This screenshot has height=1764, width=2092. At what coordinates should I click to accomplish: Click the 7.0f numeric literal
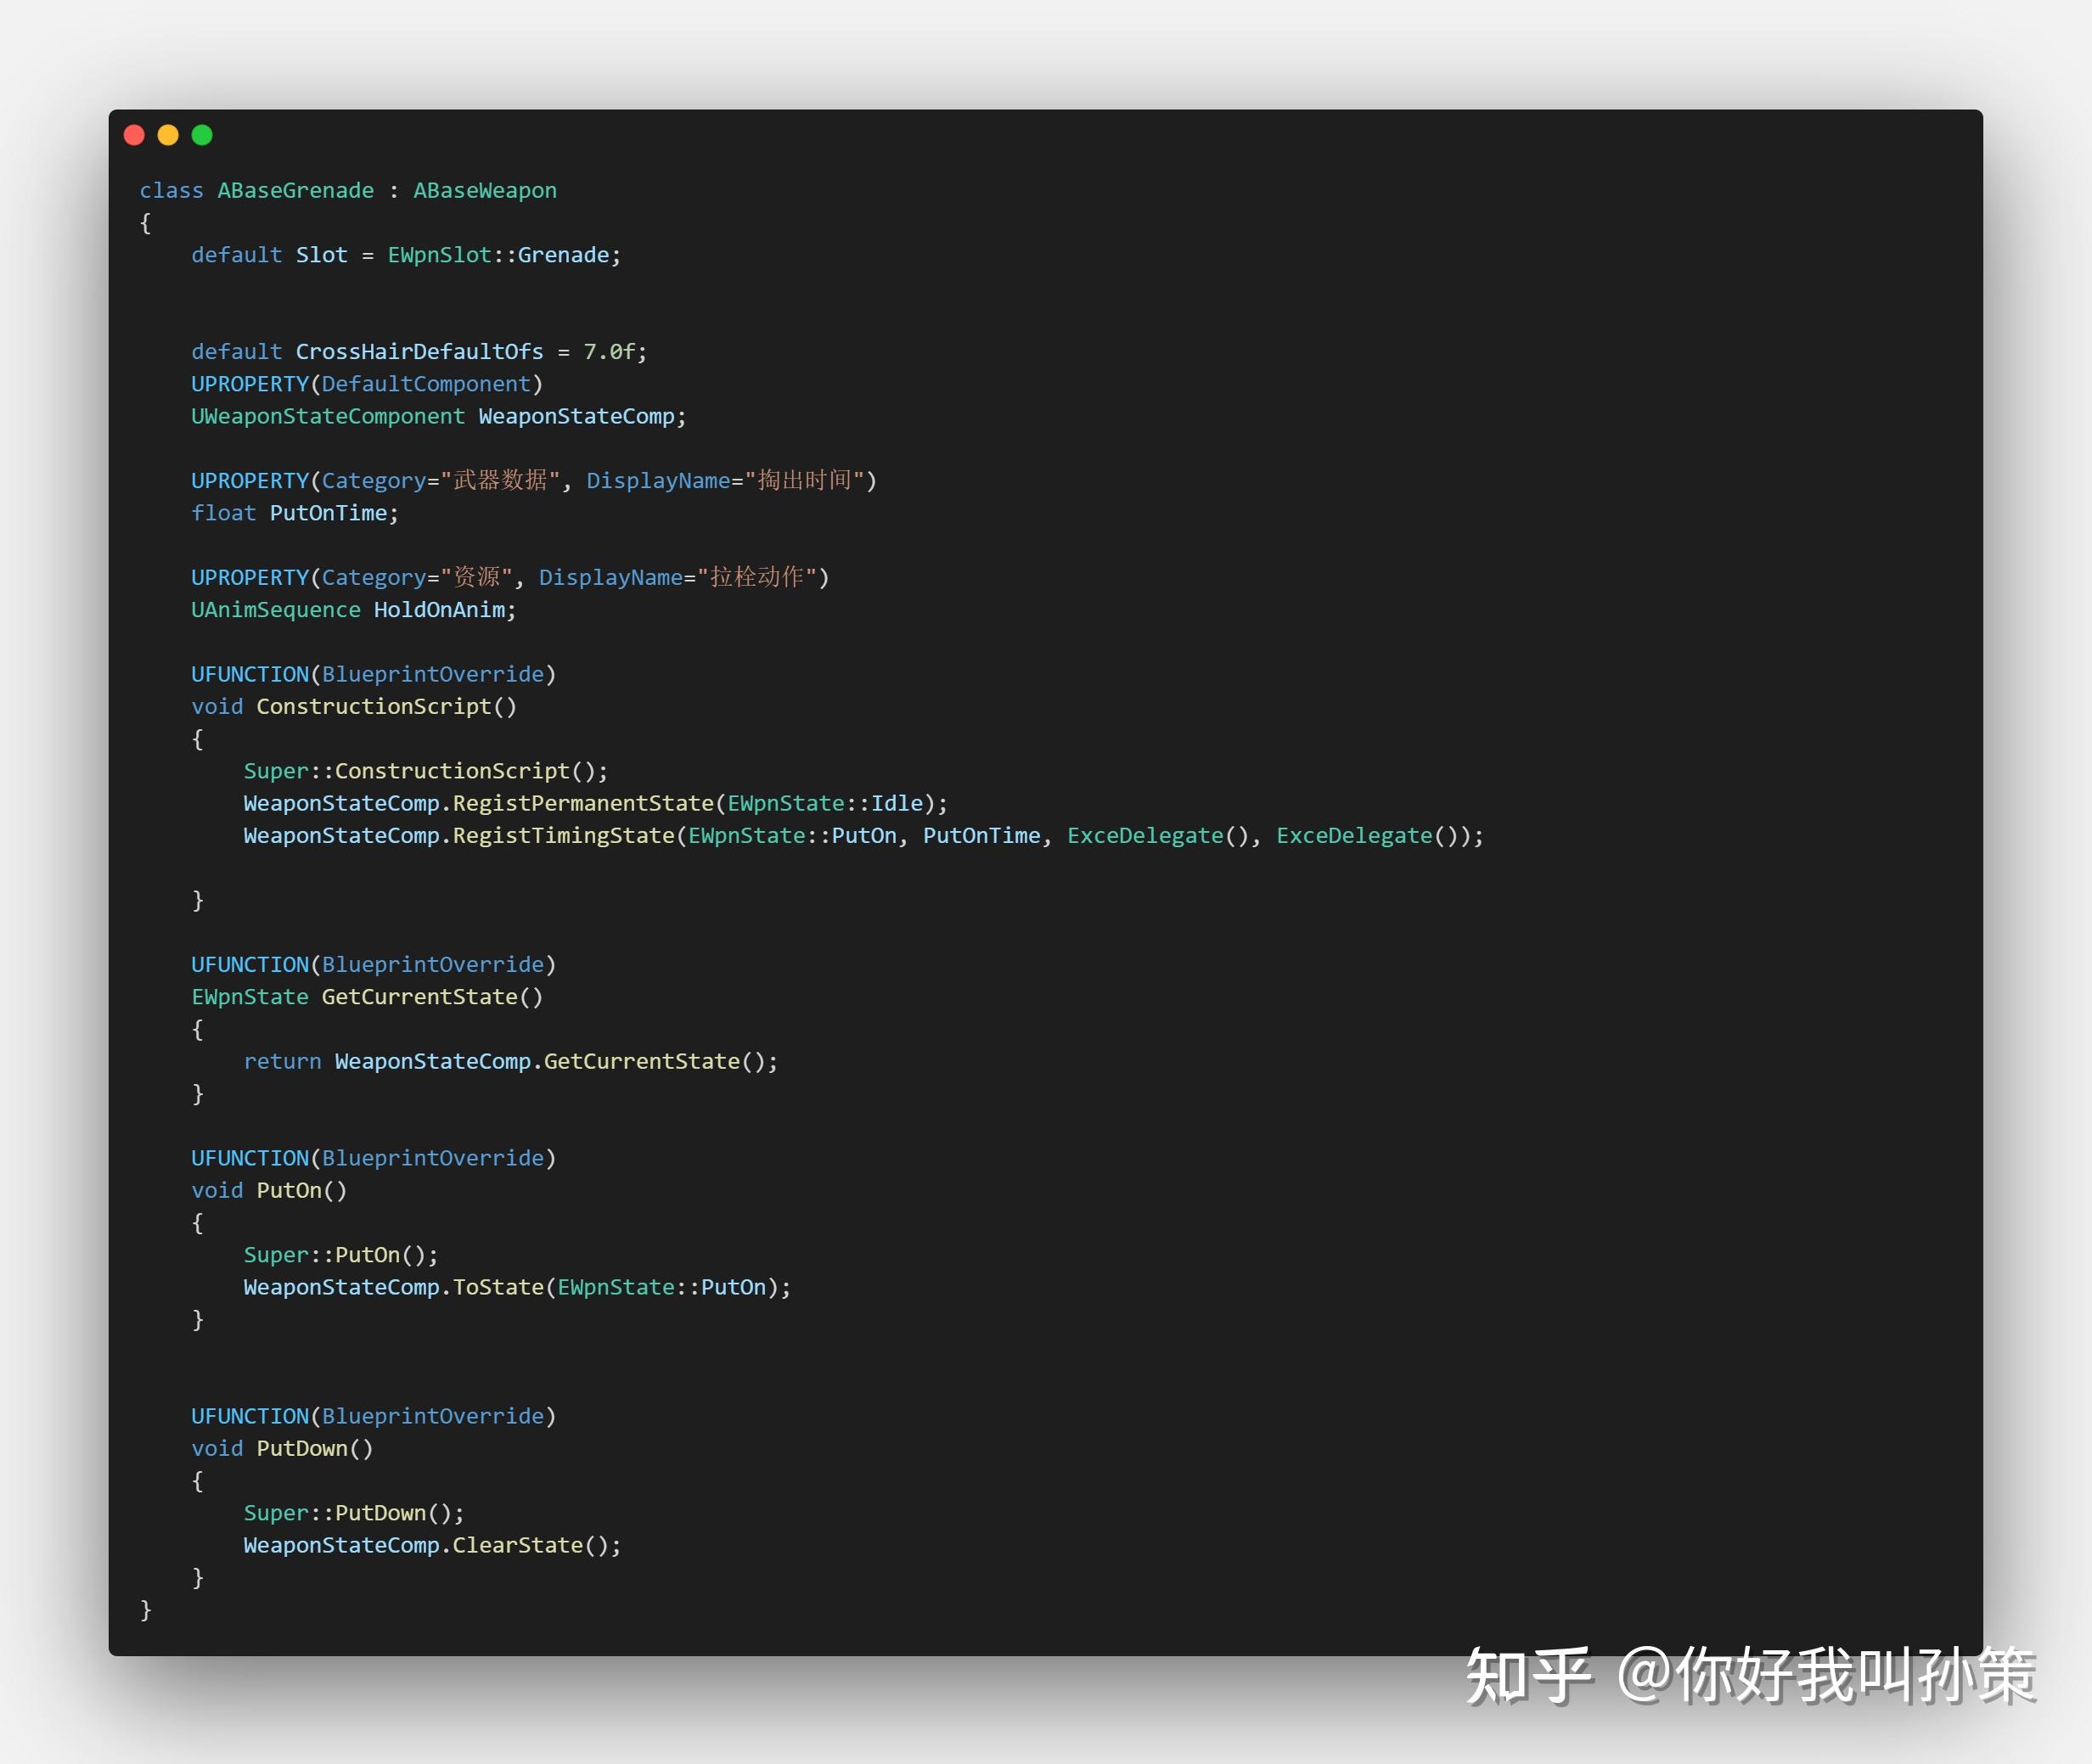tap(609, 352)
